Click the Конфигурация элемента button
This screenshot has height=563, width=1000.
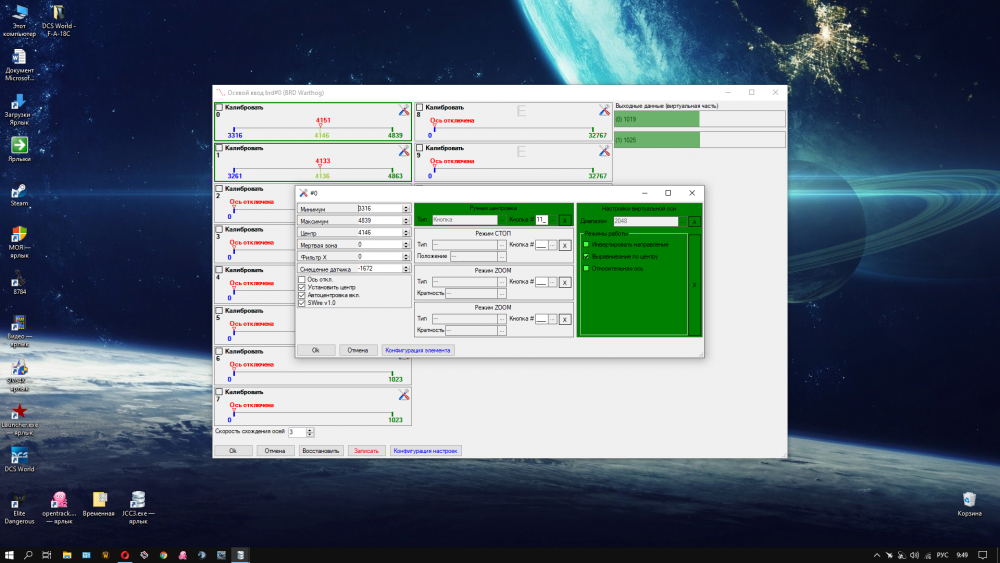(x=418, y=350)
